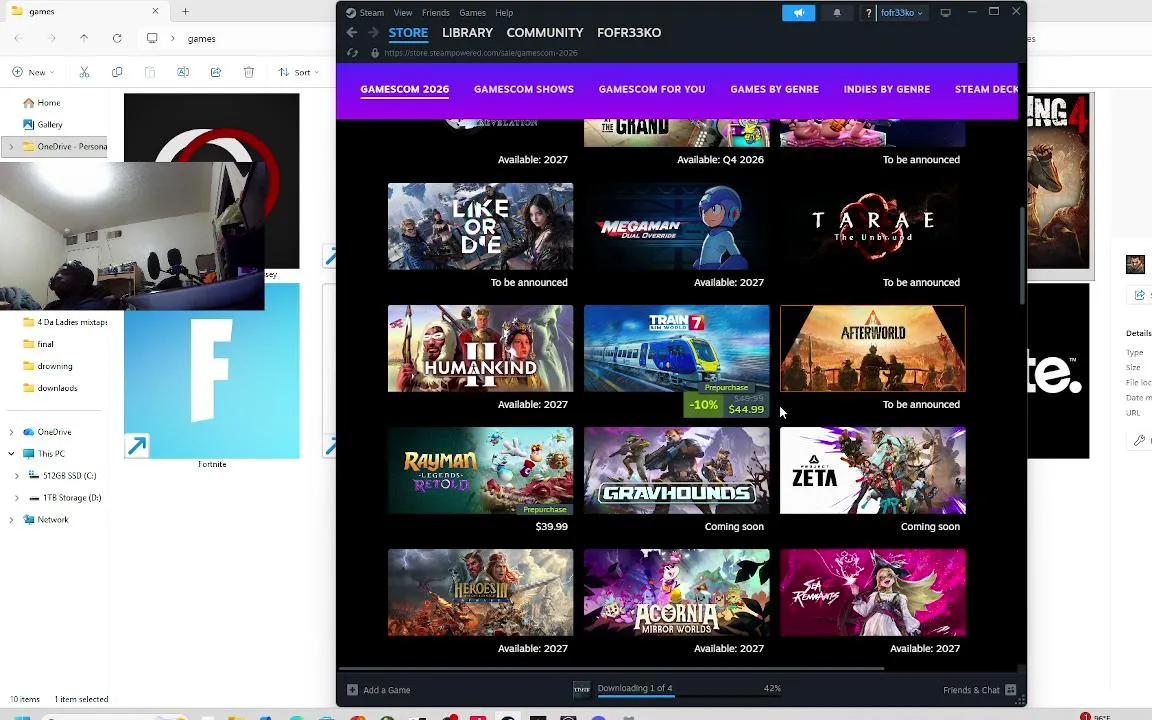Open the fofr33ko account dropdown

901,12
